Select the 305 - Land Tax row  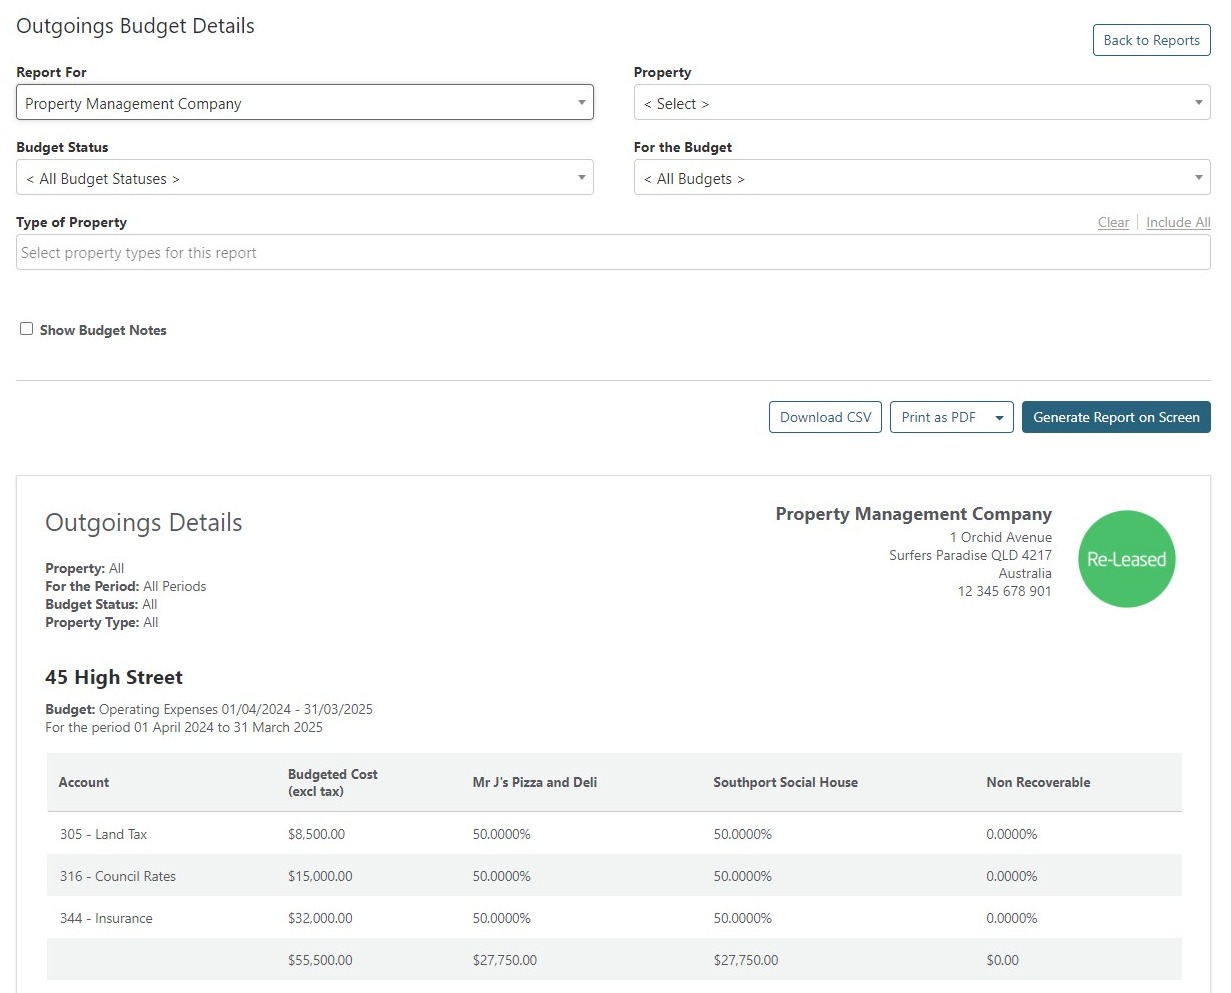pos(614,834)
